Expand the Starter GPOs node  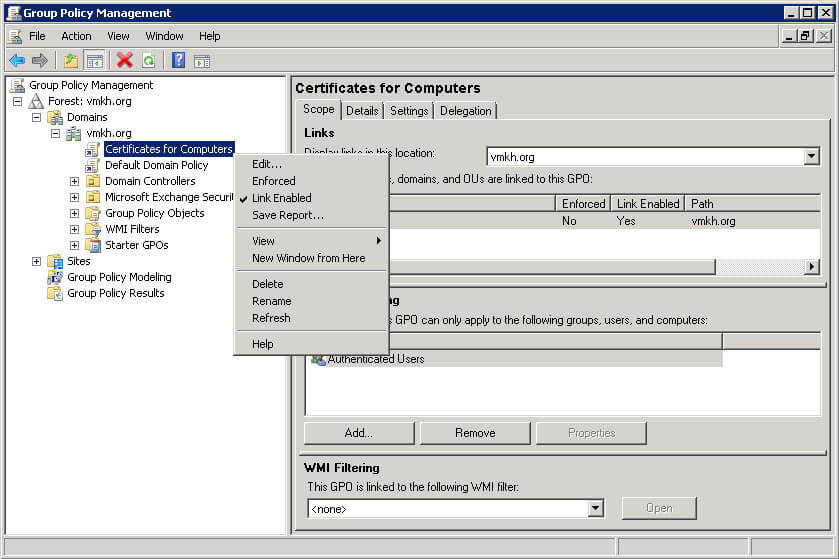74,245
